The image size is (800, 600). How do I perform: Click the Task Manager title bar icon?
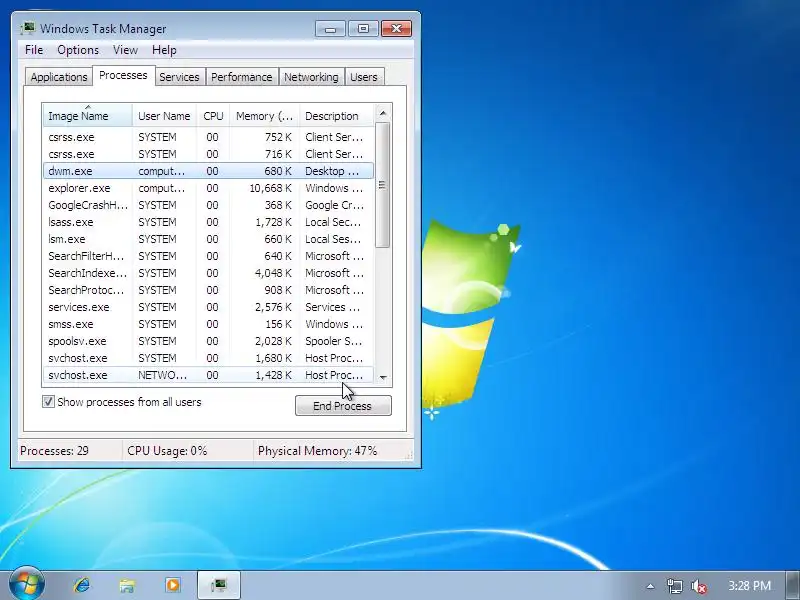pyautogui.click(x=28, y=28)
